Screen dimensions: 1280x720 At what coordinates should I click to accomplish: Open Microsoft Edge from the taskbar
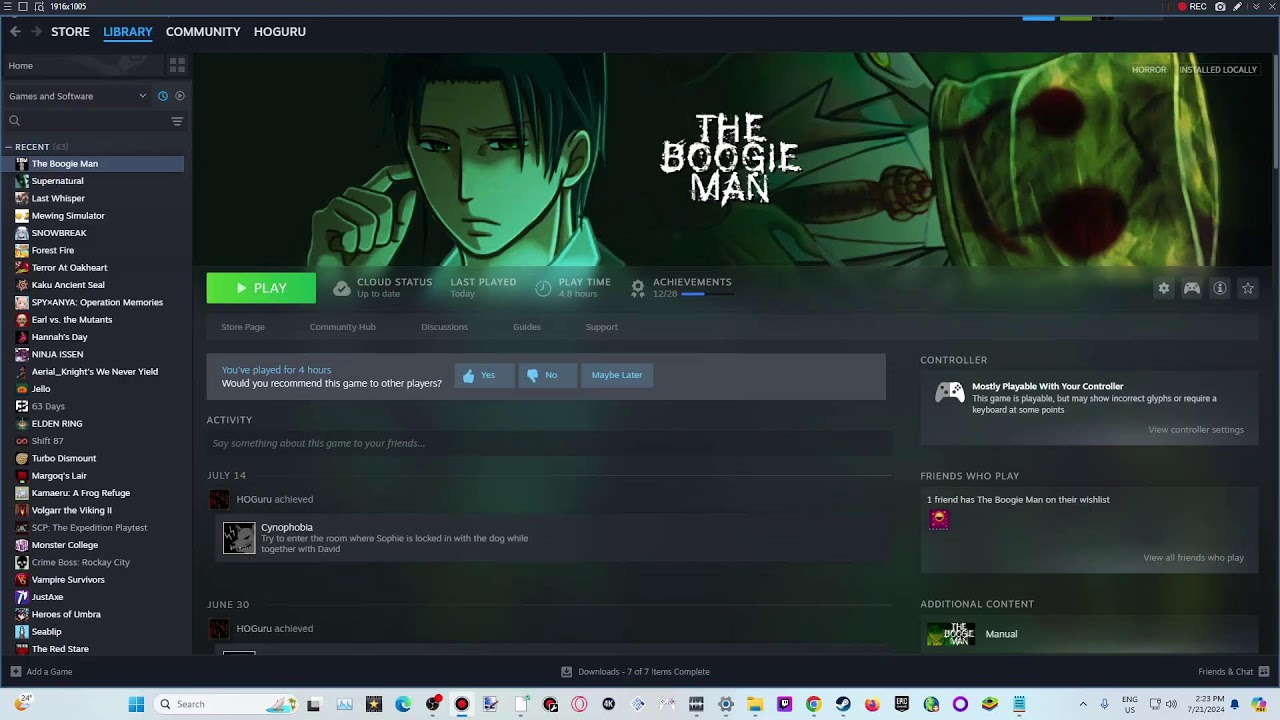(403, 704)
